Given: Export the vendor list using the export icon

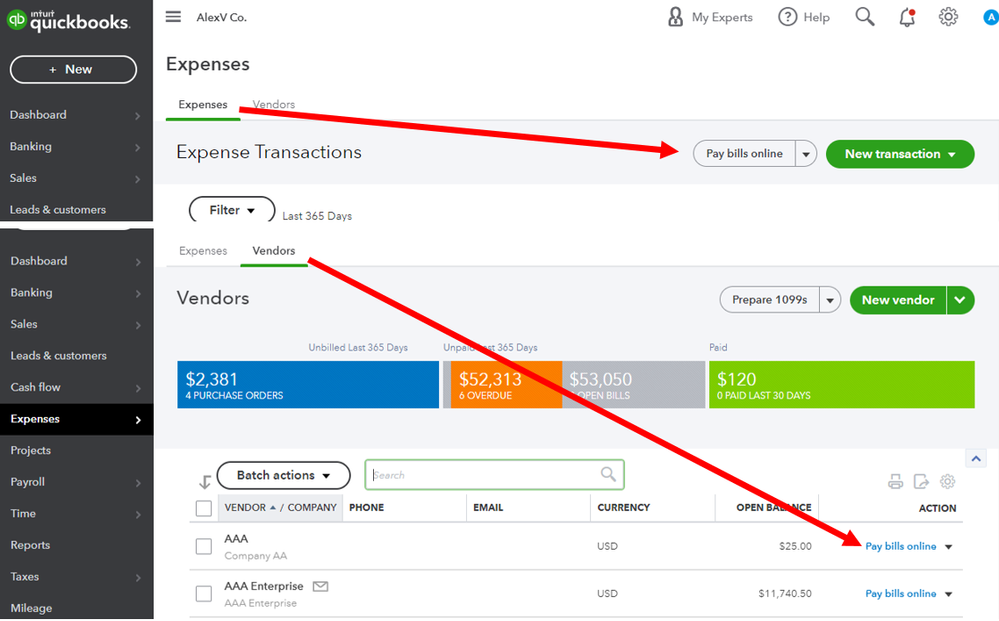Looking at the screenshot, I should 921,482.
